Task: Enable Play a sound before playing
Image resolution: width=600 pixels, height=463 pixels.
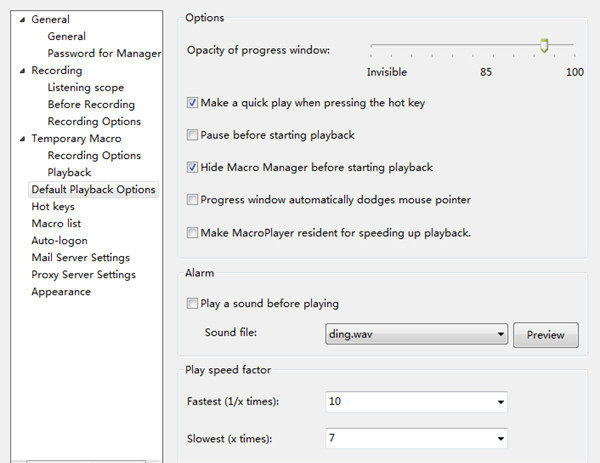Action: click(193, 304)
